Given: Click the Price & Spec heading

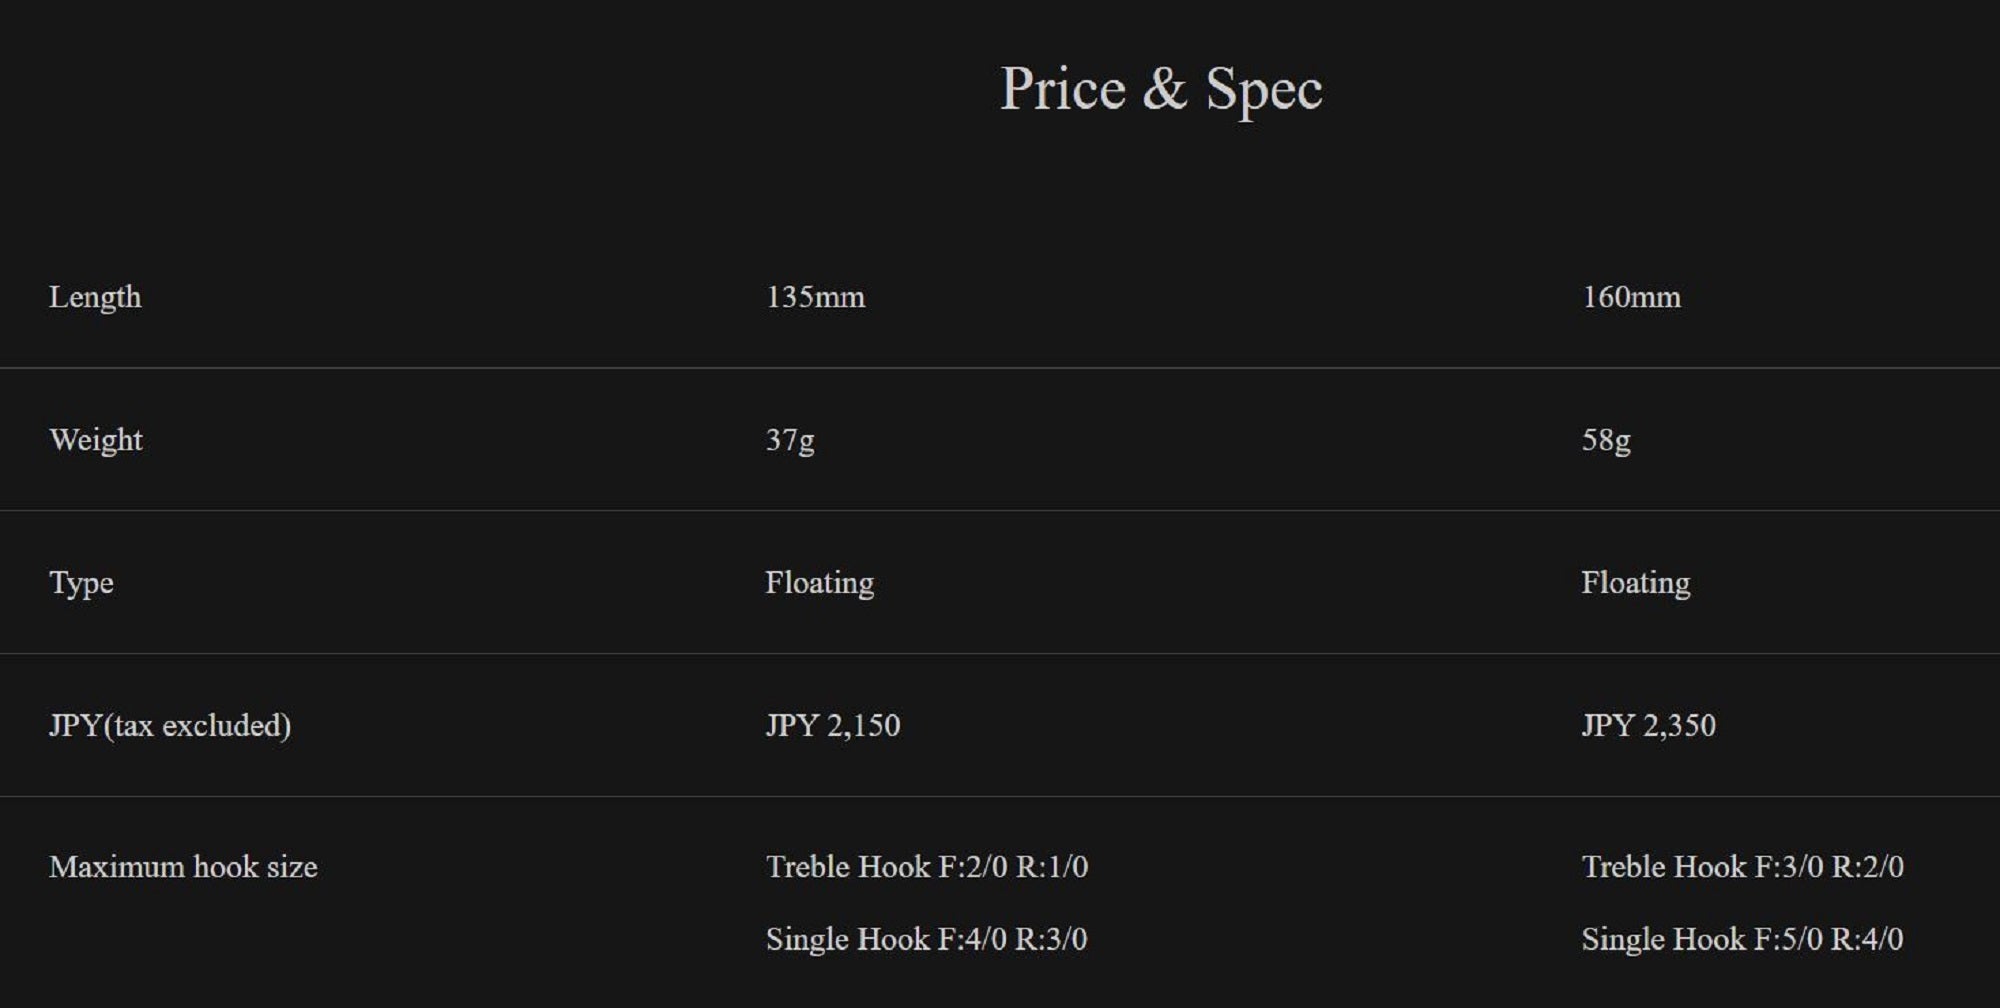Looking at the screenshot, I should (1161, 89).
